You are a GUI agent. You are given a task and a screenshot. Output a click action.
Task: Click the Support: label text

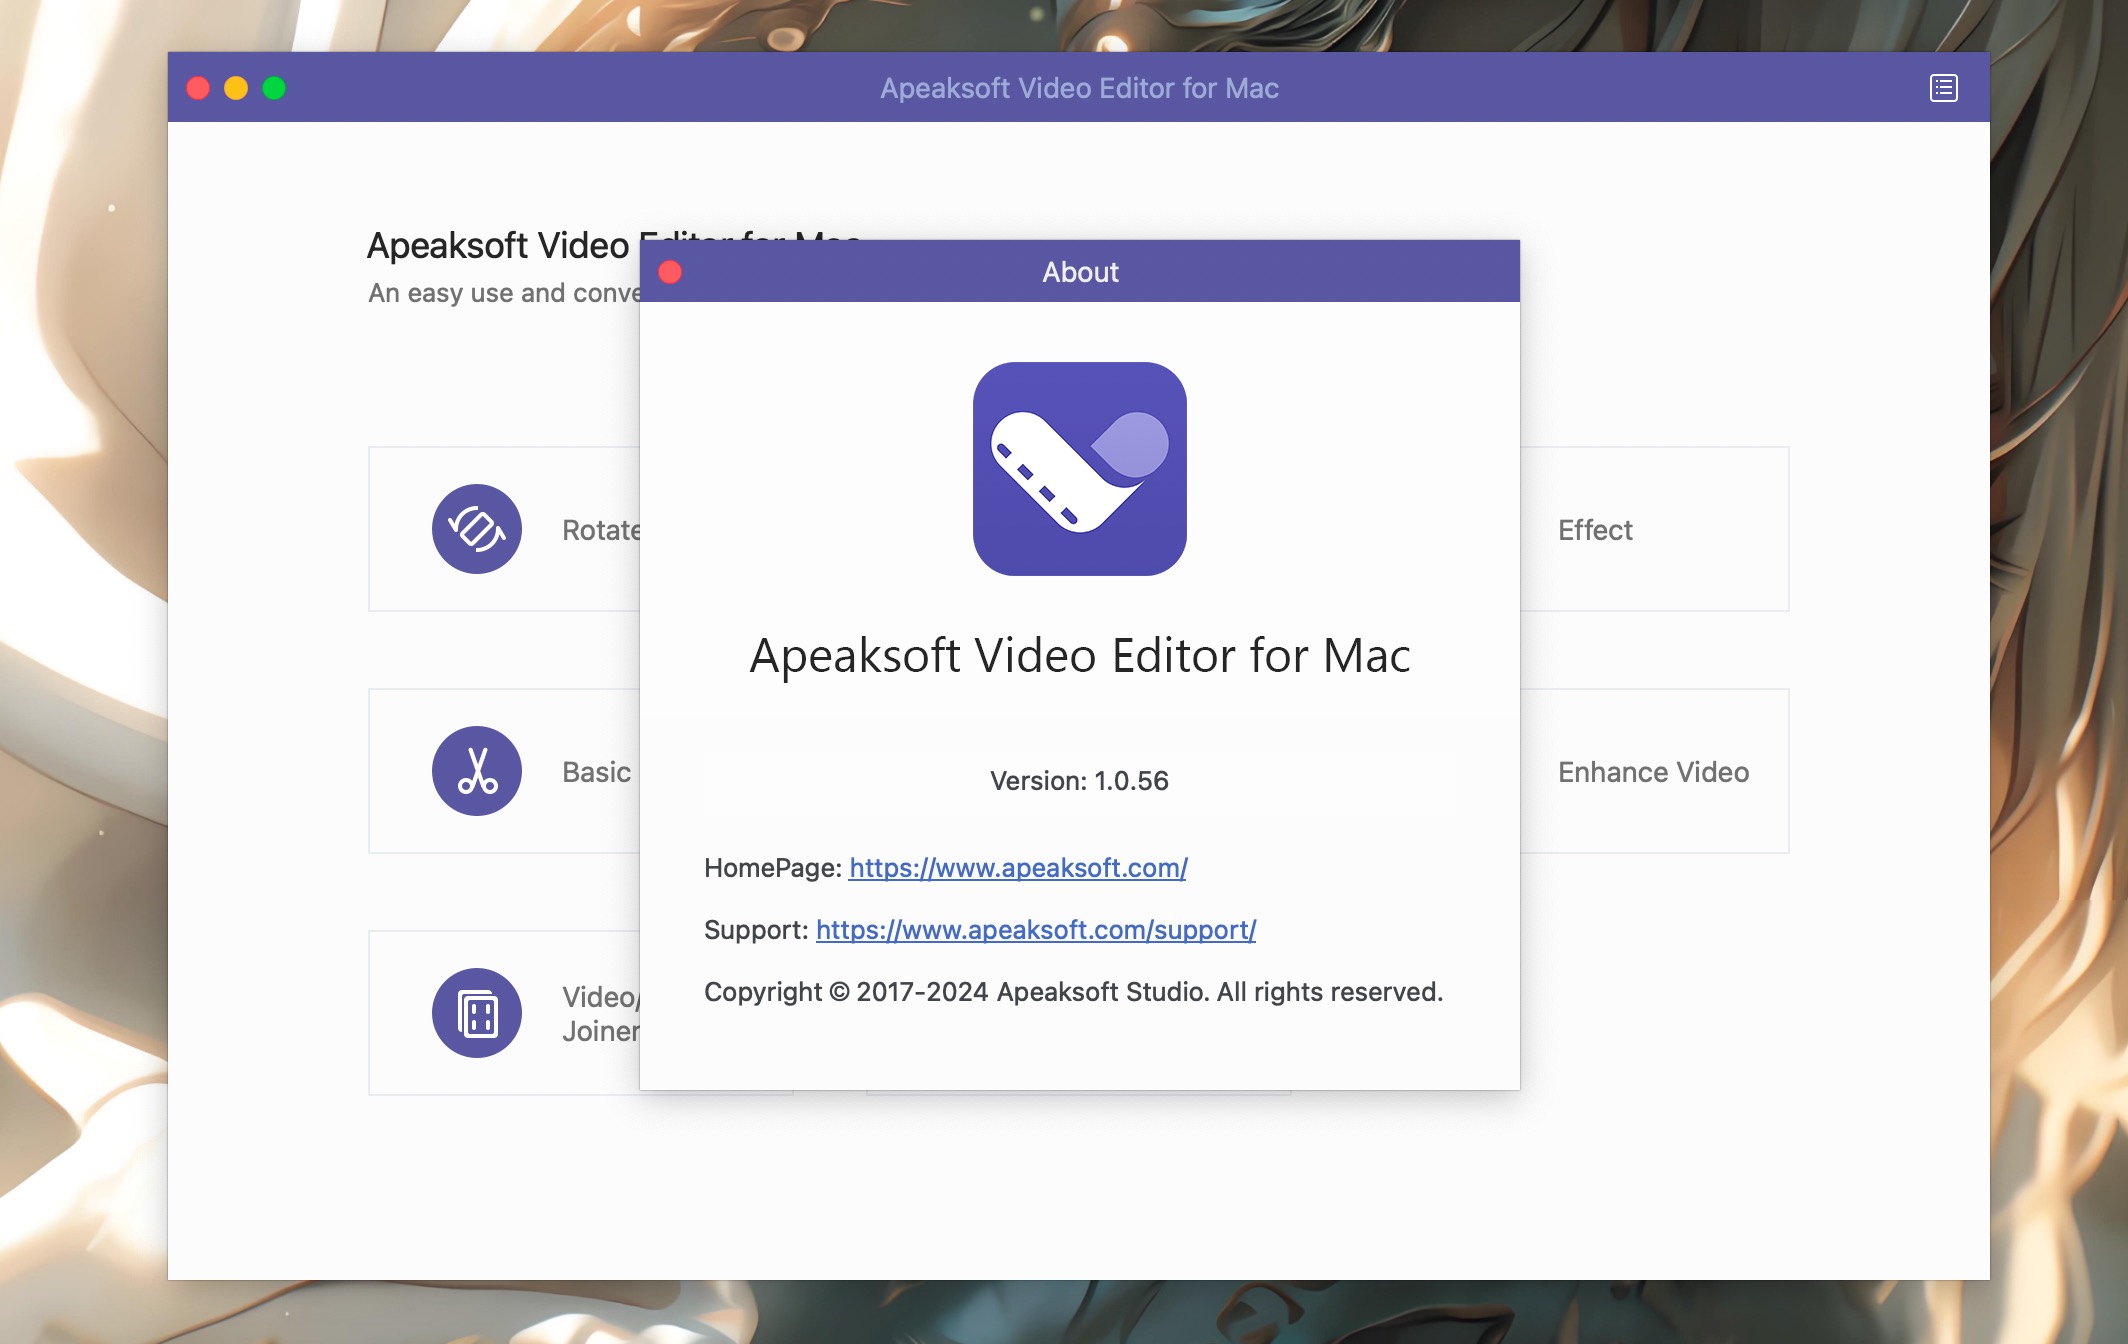[x=756, y=930]
